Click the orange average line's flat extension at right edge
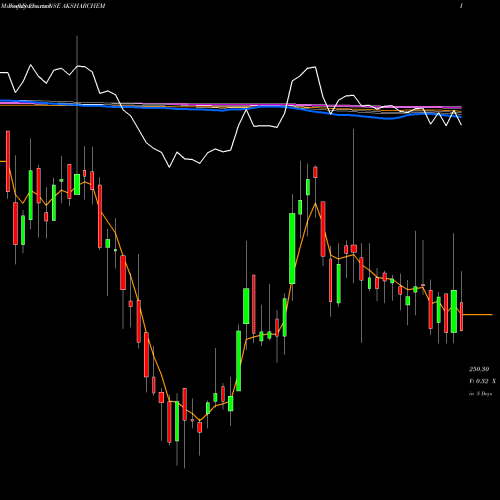This screenshot has width=500, height=500. pos(477,314)
